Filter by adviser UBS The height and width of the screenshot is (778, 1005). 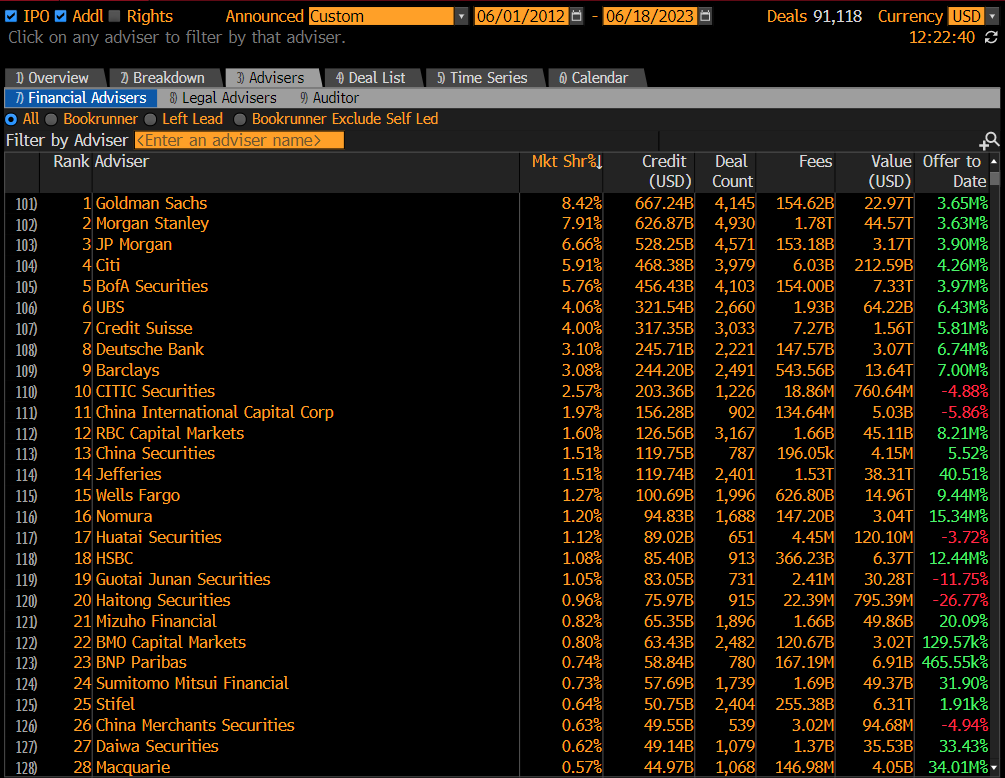coord(110,308)
